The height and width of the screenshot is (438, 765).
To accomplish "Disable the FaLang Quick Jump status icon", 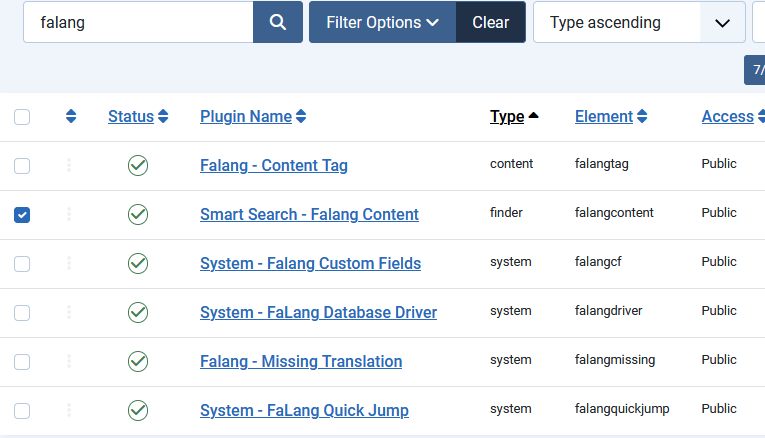I will (x=138, y=410).
